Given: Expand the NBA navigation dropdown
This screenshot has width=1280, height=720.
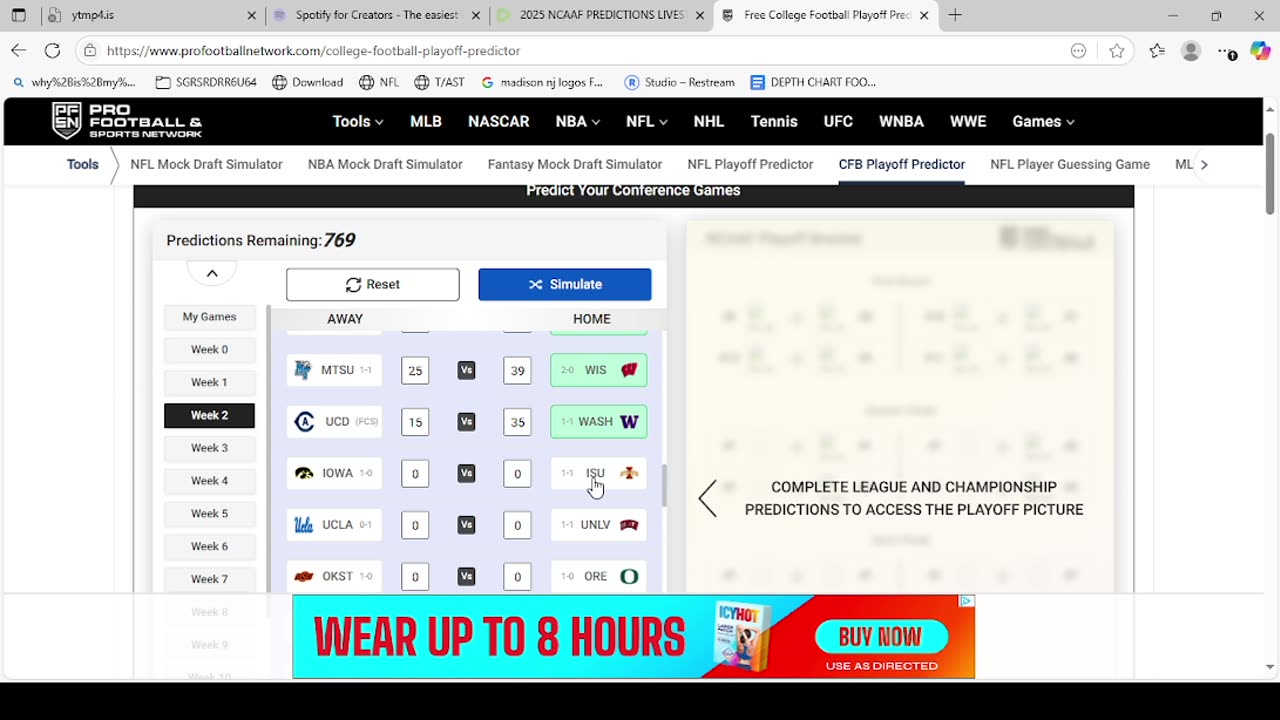Looking at the screenshot, I should 578,121.
